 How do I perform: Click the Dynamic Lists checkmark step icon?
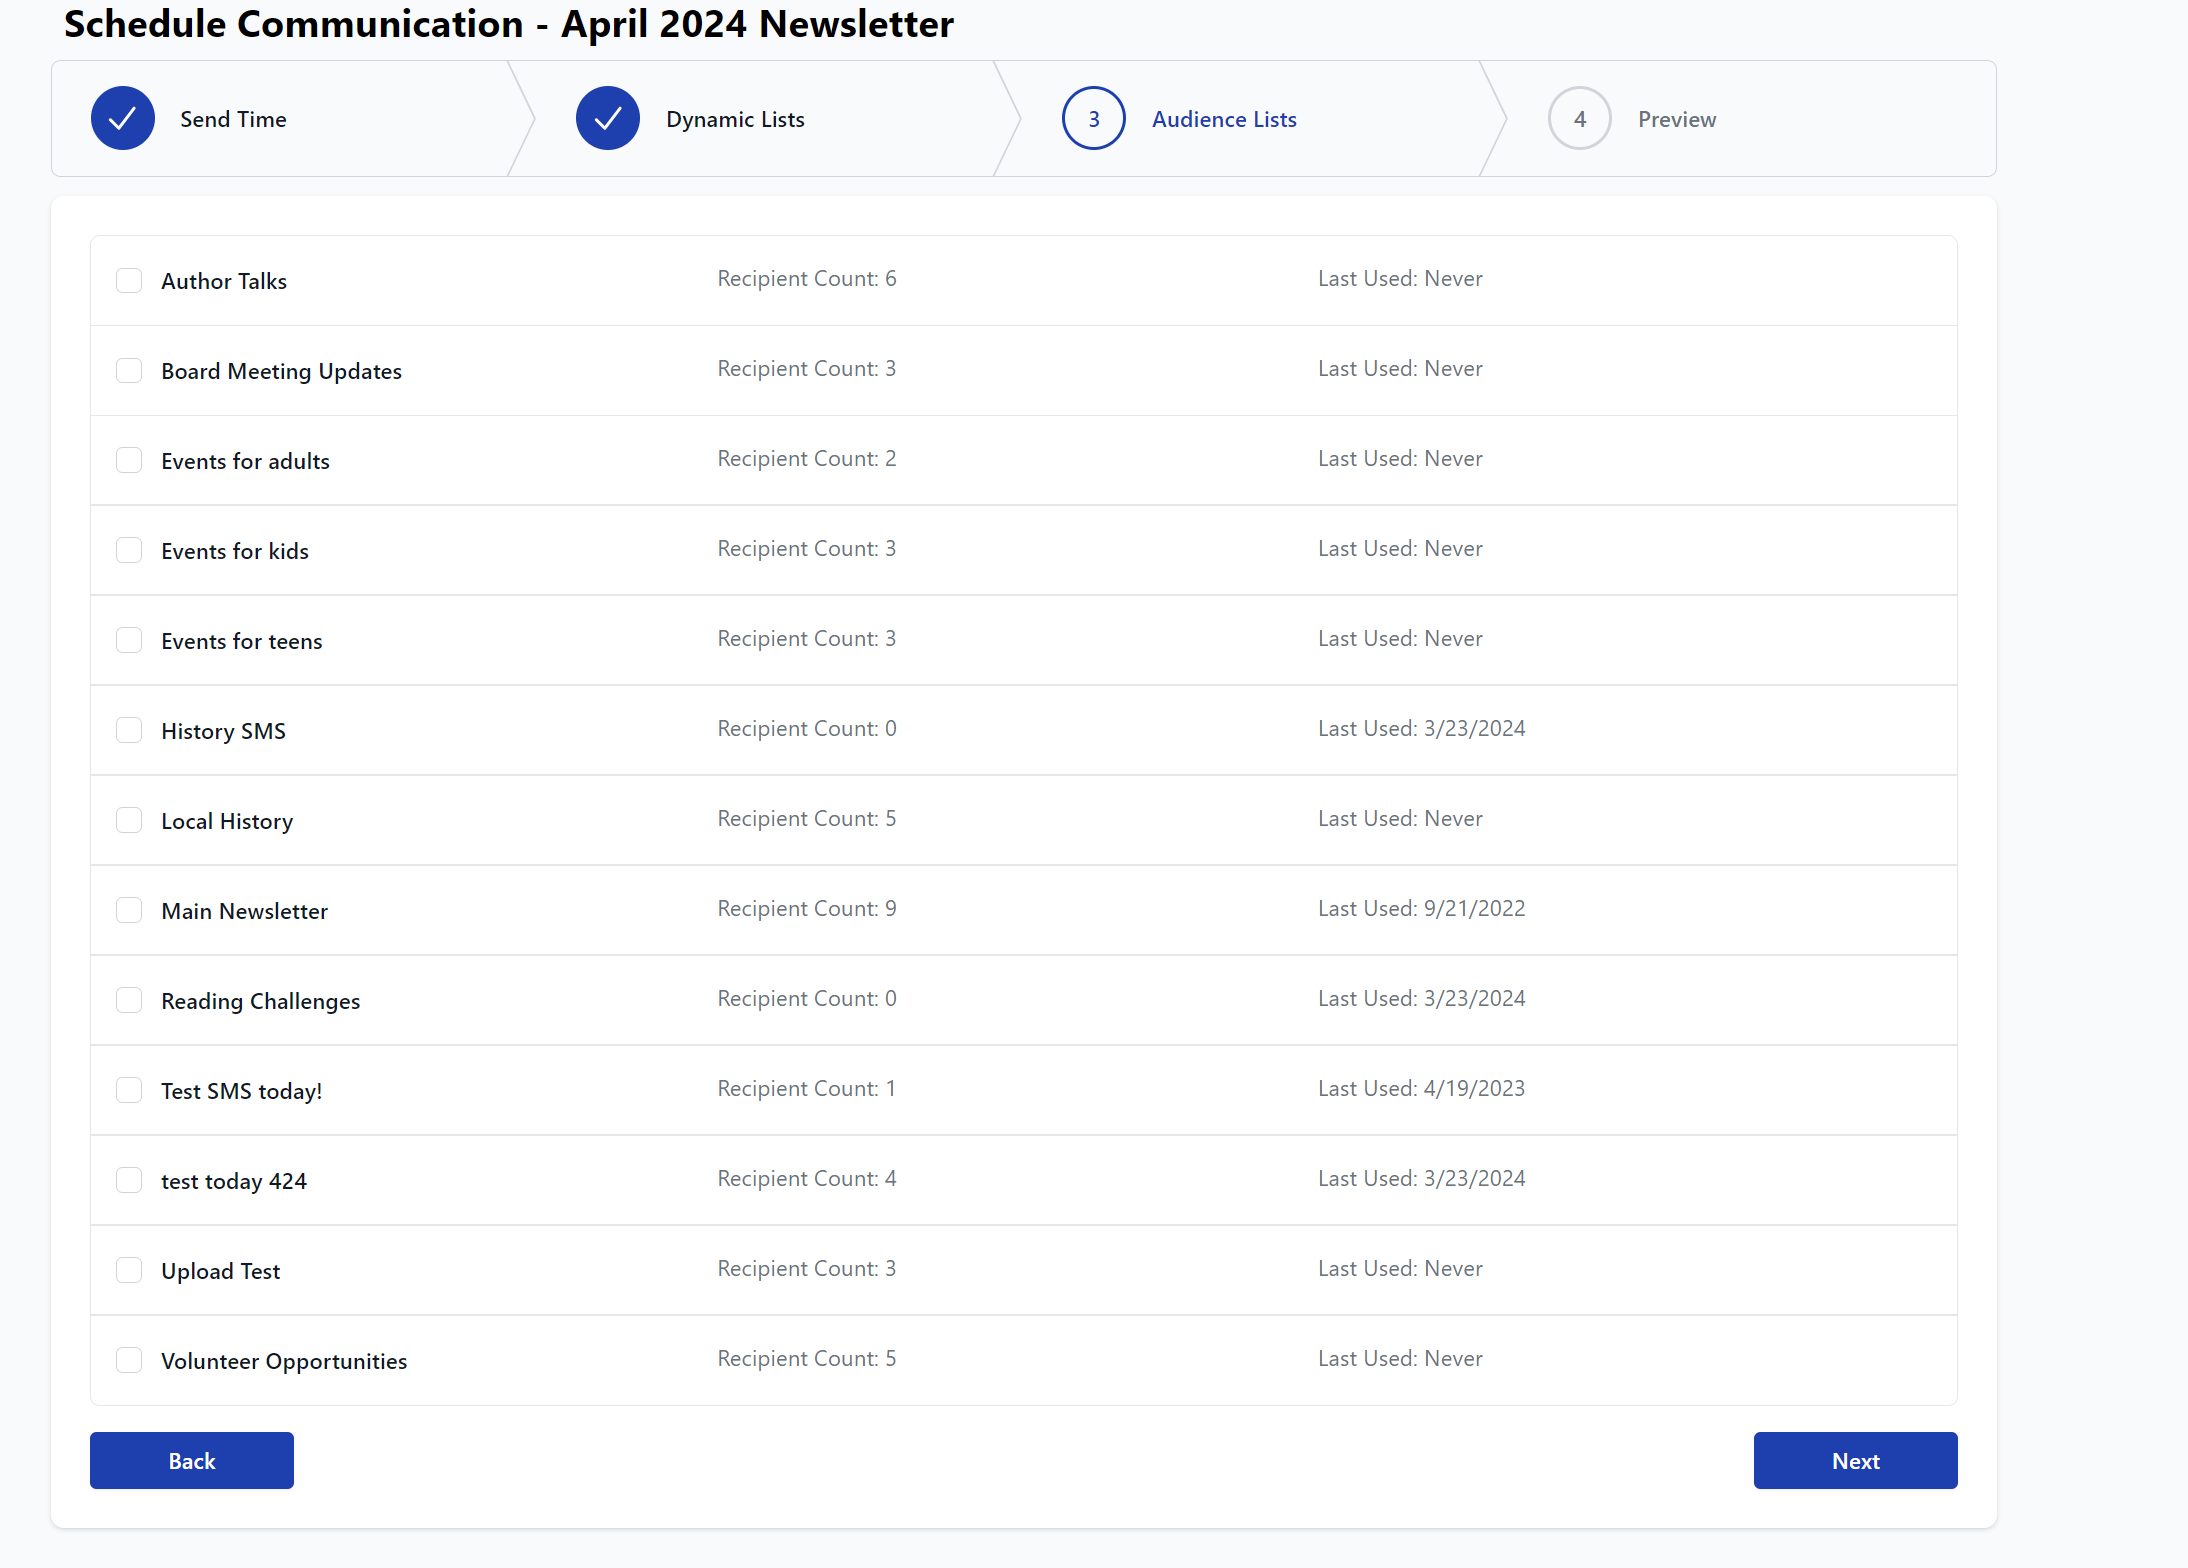[x=607, y=119]
